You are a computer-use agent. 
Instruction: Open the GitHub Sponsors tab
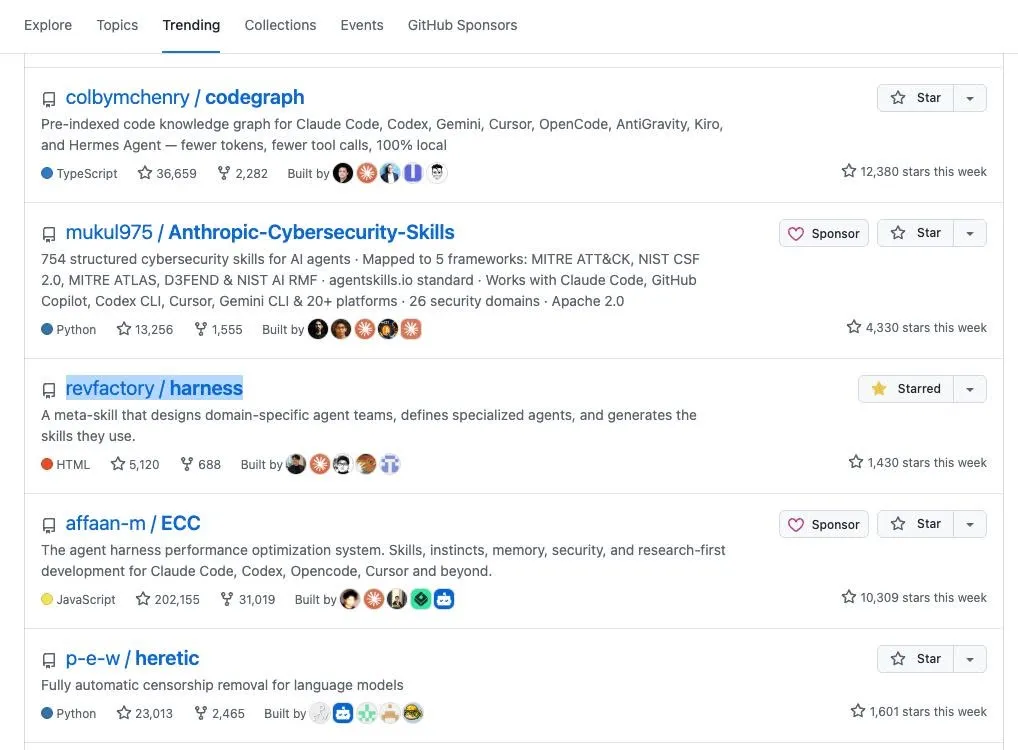coord(462,25)
